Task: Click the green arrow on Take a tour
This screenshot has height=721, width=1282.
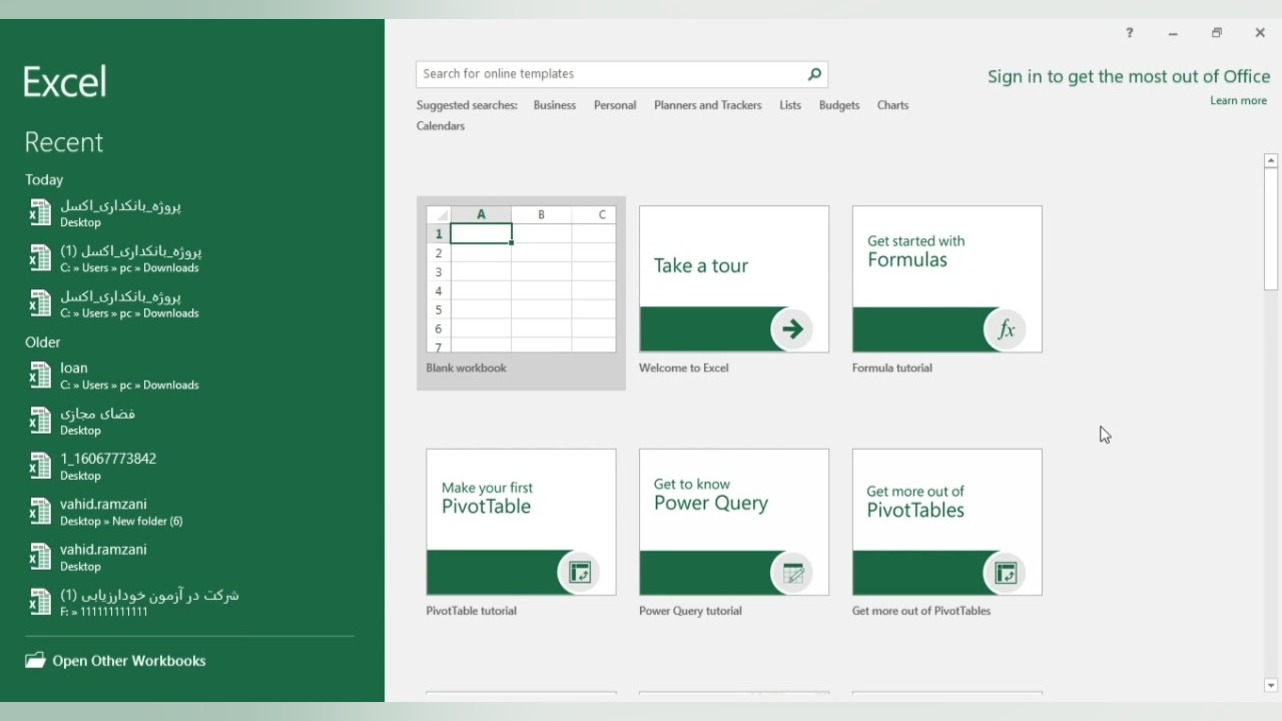Action: click(792, 329)
